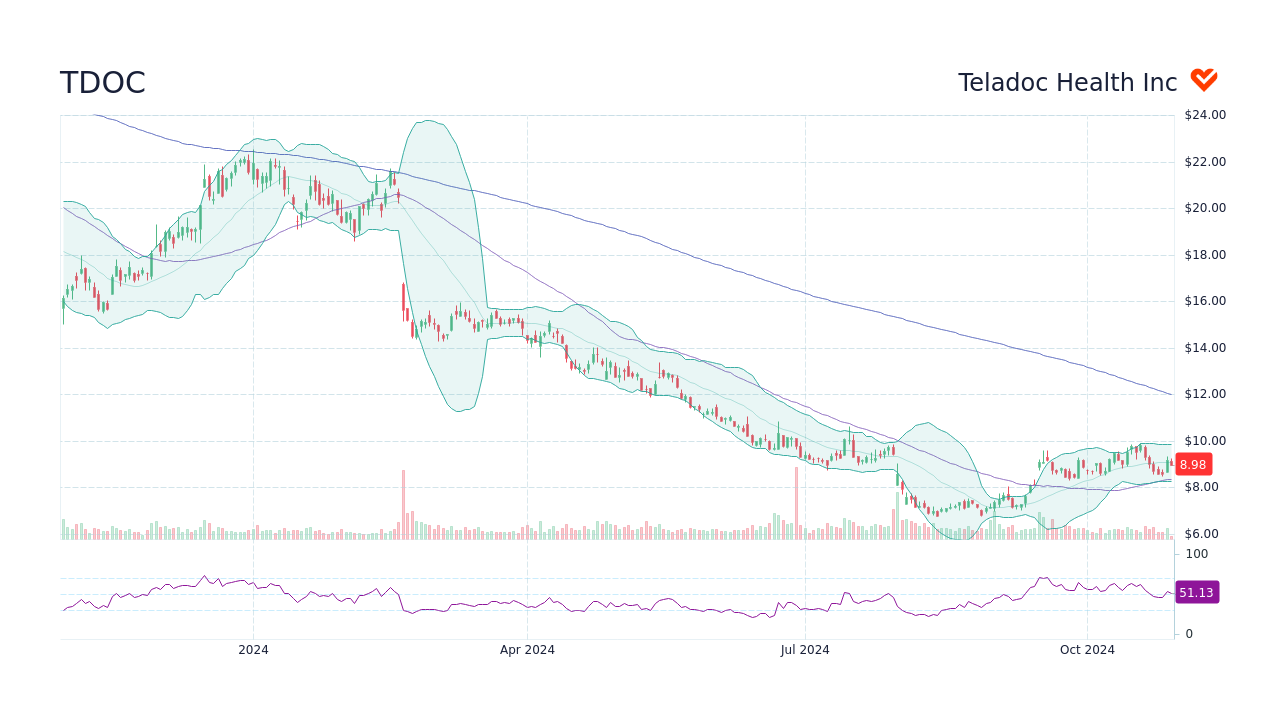Click the purple 51.13 RSI value tag
Screen dimensions: 1280x720
[1196, 592]
